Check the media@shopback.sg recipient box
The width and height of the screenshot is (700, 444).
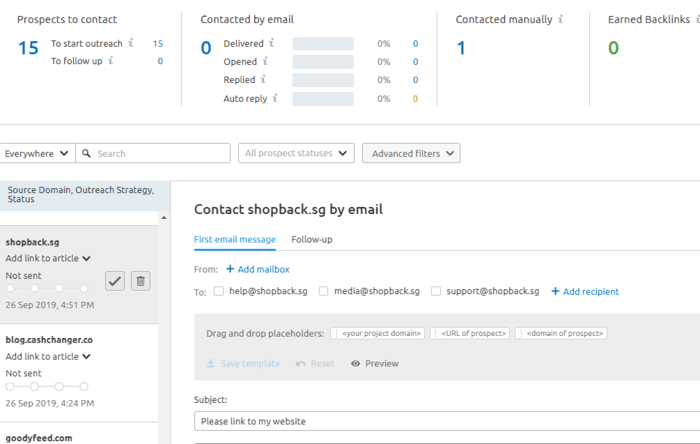point(324,291)
